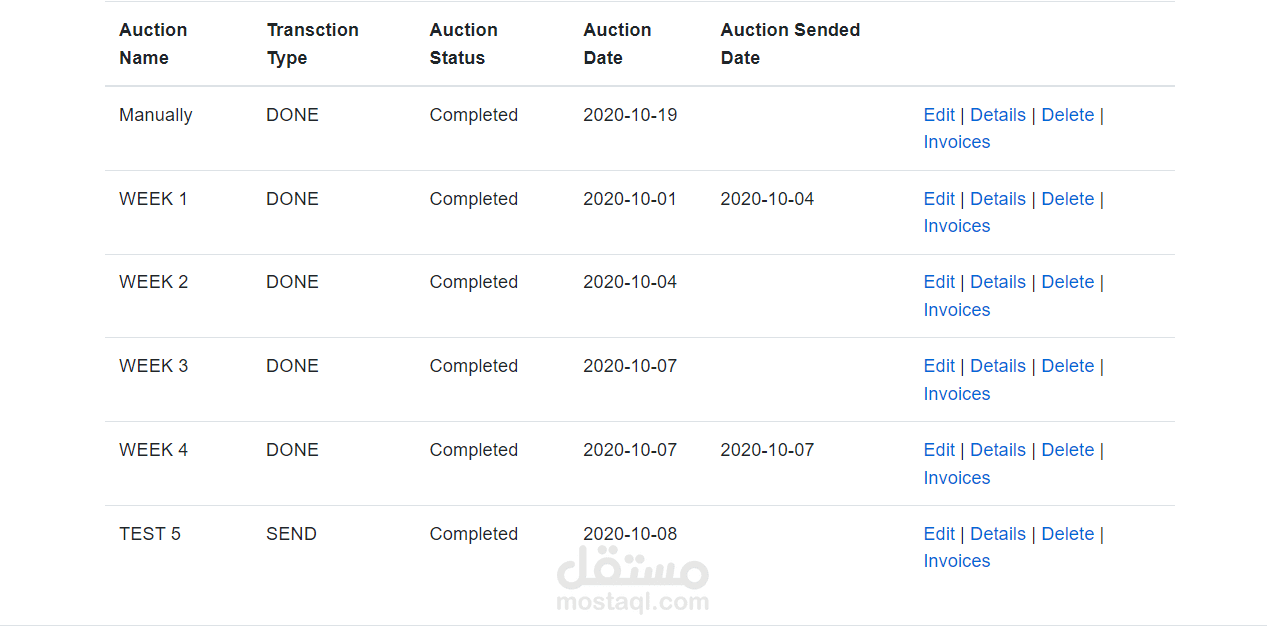View Details of WEEK 1 auction
Image resolution: width=1267 pixels, height=628 pixels.
tap(997, 199)
